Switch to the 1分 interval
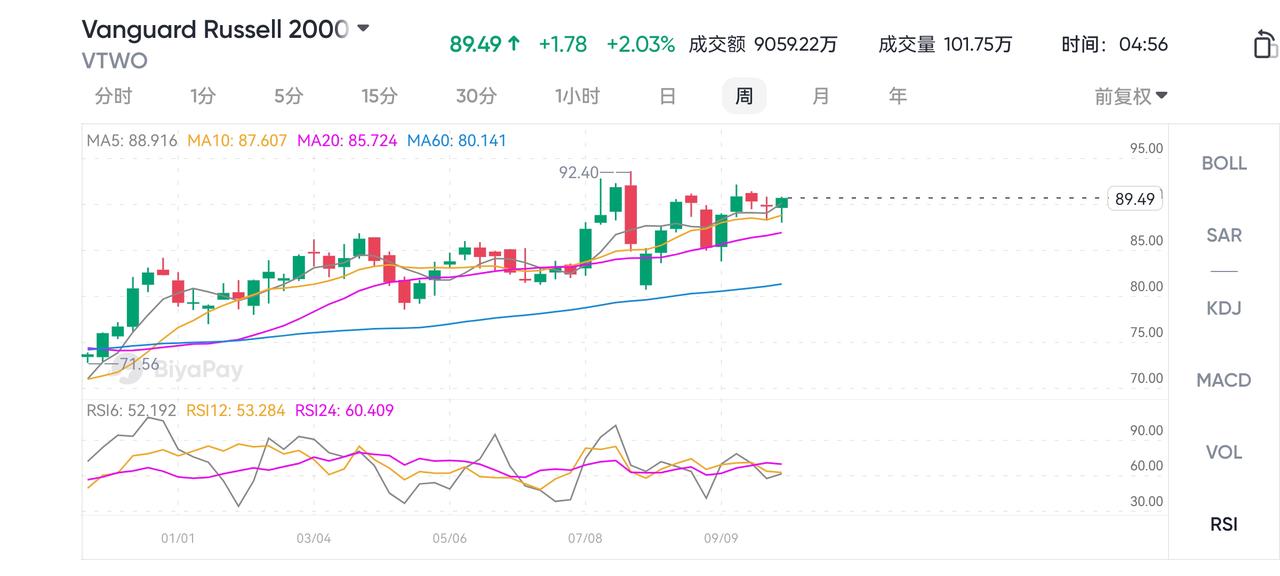This screenshot has width=1280, height=576. click(x=202, y=96)
